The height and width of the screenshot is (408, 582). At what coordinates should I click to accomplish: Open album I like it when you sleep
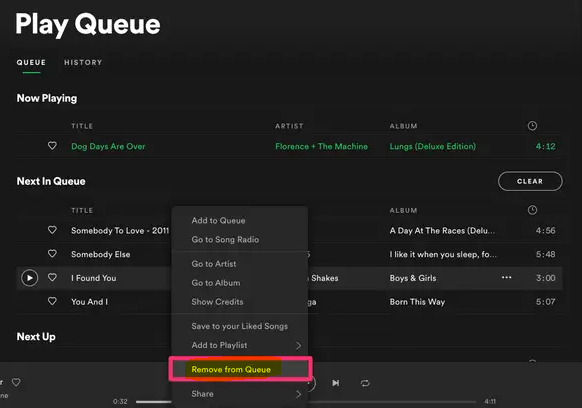tap(443, 254)
